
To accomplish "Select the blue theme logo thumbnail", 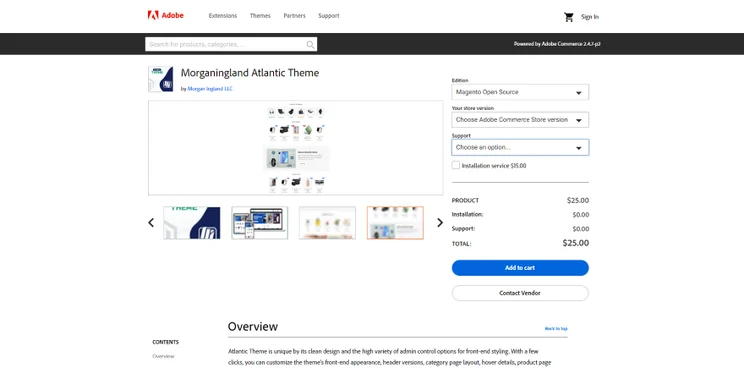I will point(192,222).
